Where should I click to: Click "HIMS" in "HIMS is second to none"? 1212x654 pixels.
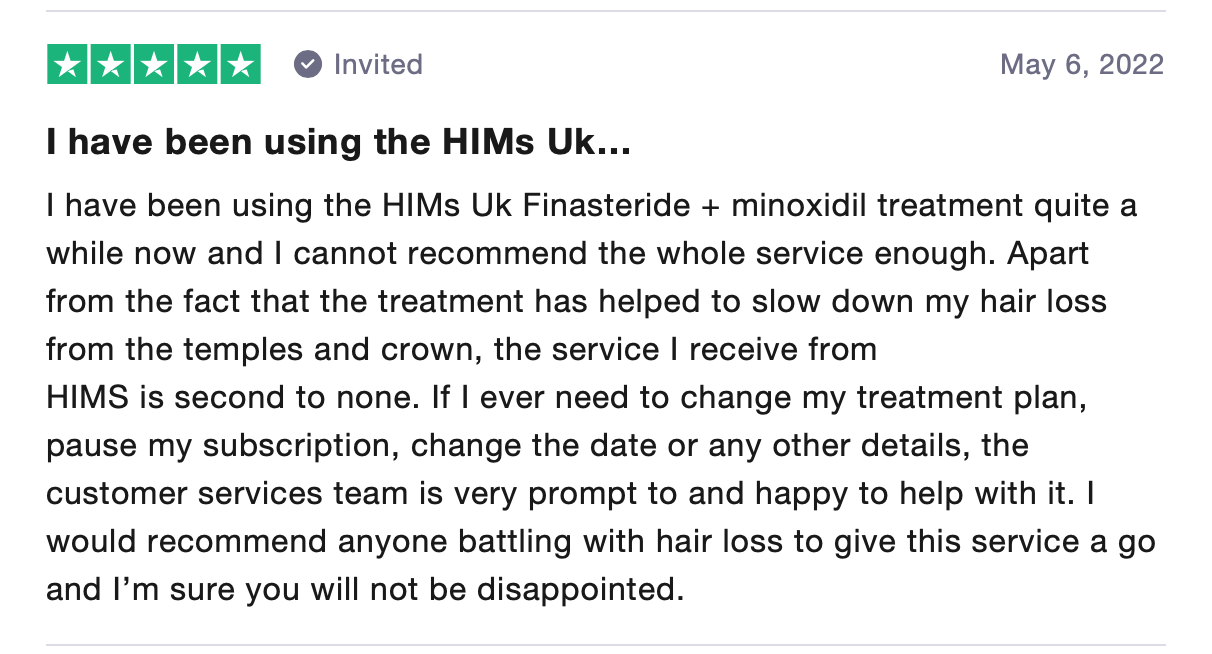[87, 398]
